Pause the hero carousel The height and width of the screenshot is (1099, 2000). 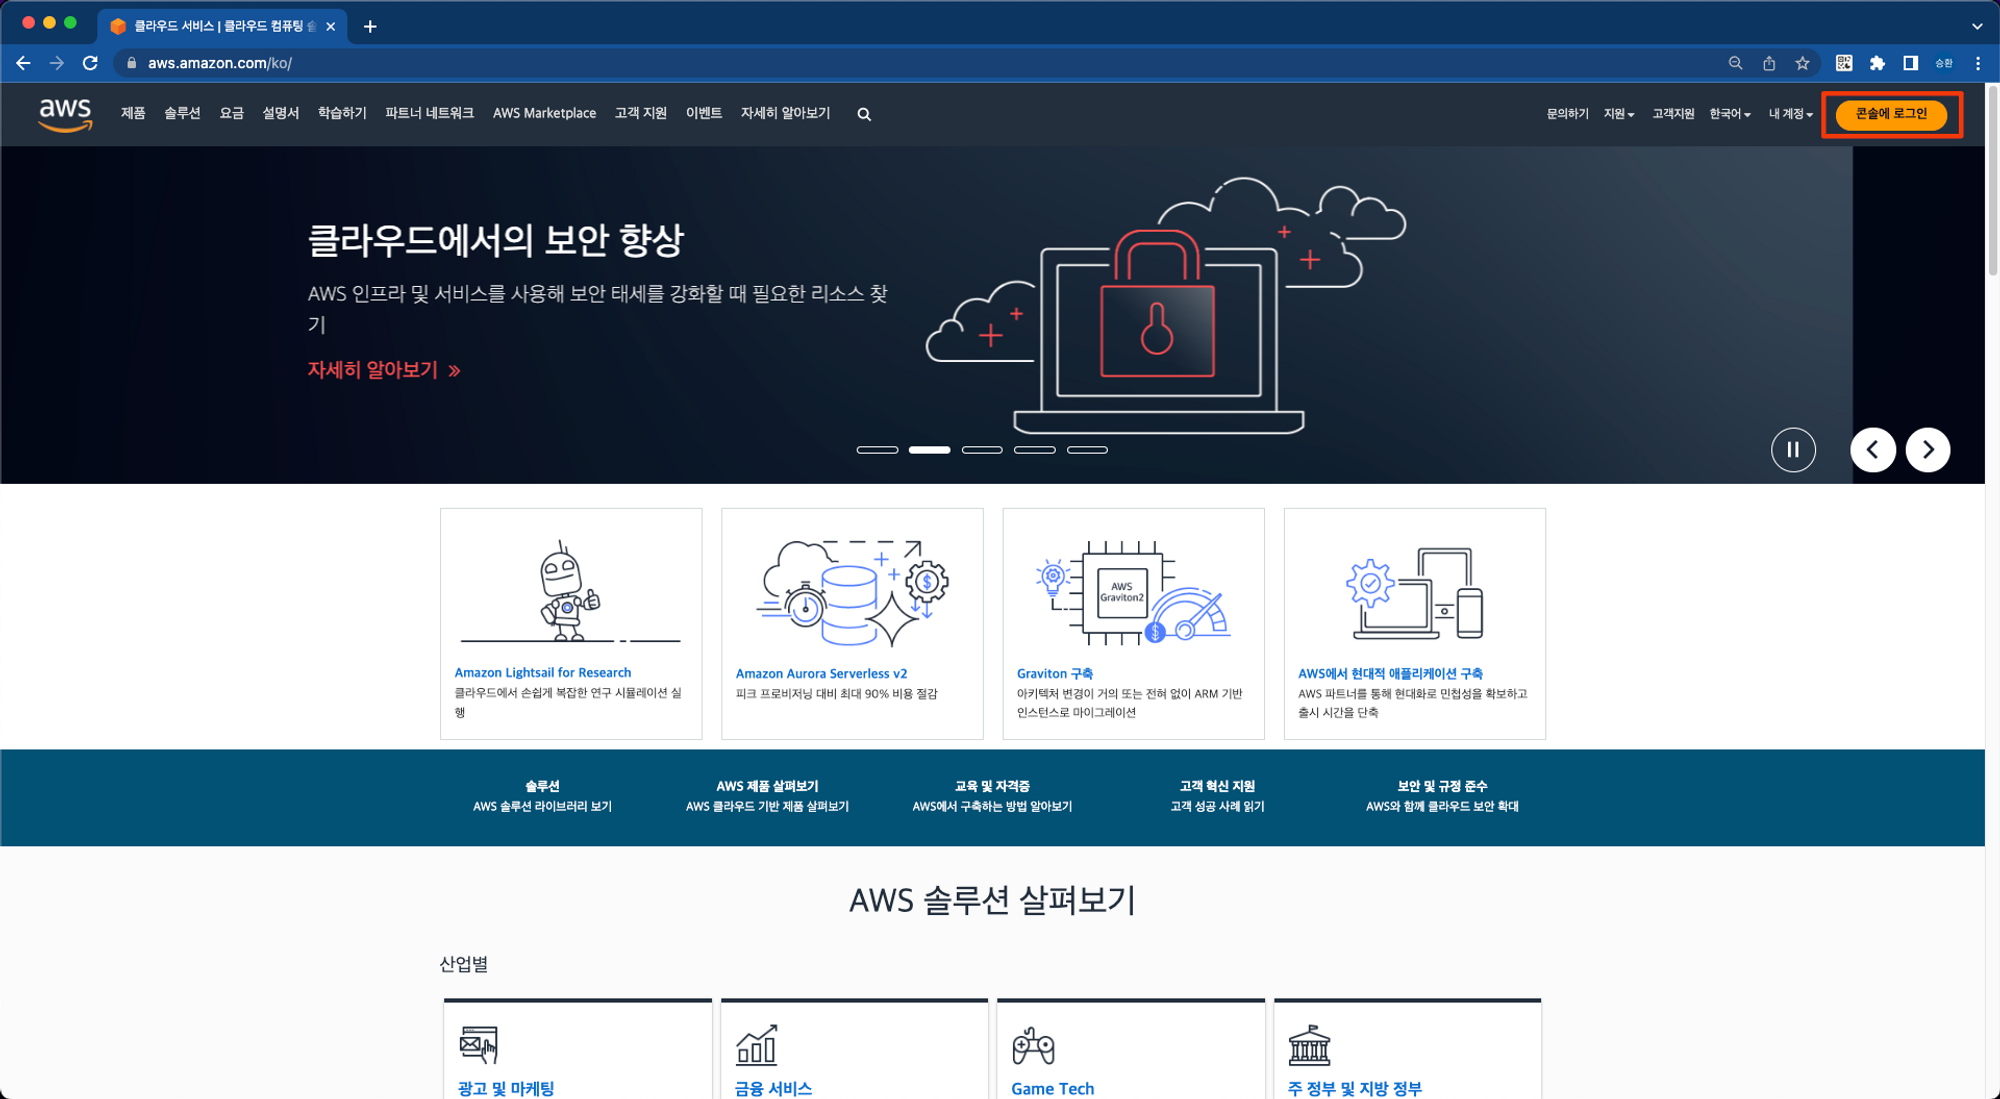coord(1793,450)
